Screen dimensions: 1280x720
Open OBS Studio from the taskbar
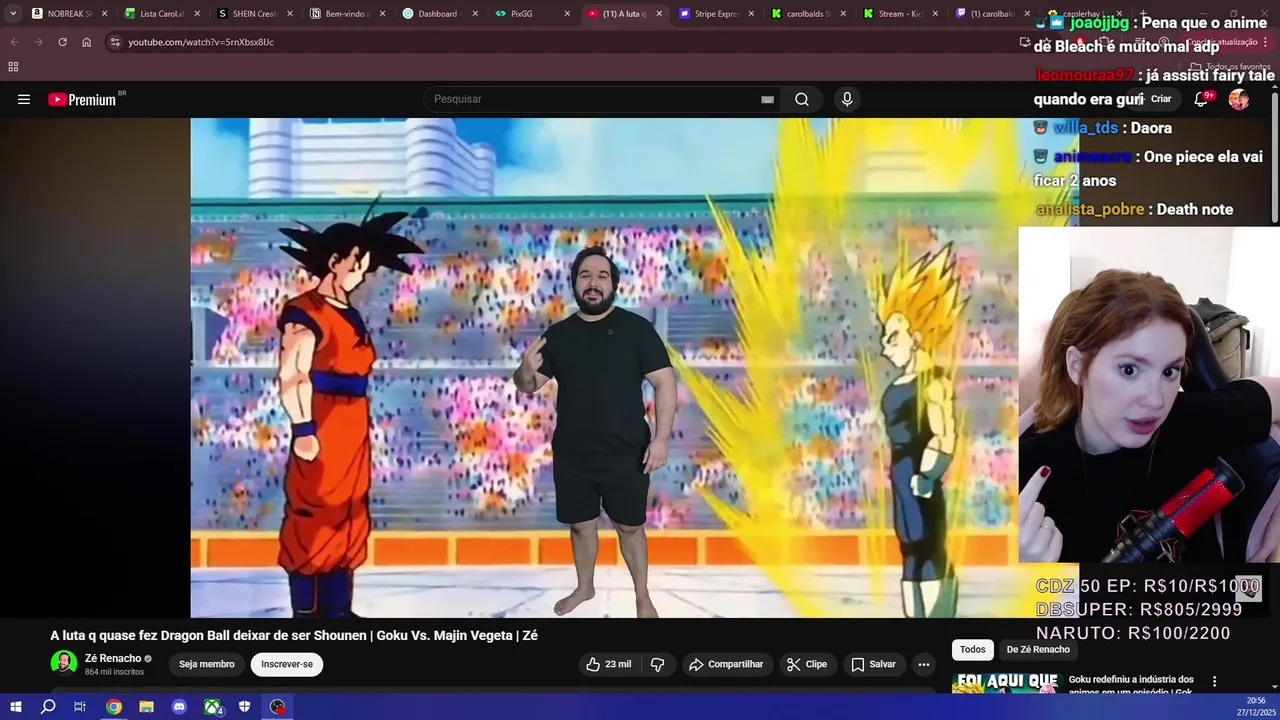click(277, 707)
